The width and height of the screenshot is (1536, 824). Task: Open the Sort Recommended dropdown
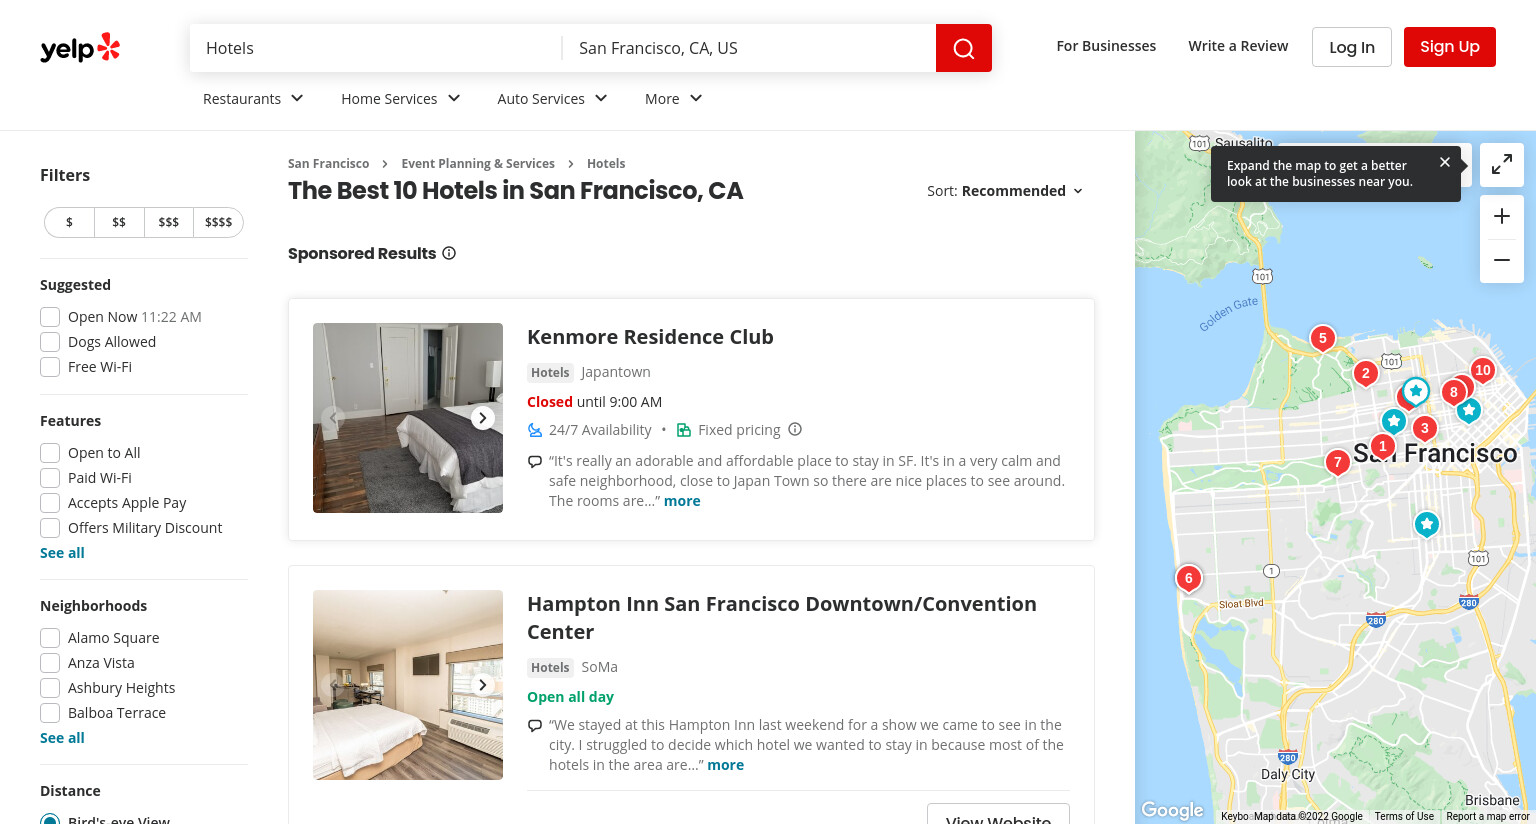pos(1005,191)
